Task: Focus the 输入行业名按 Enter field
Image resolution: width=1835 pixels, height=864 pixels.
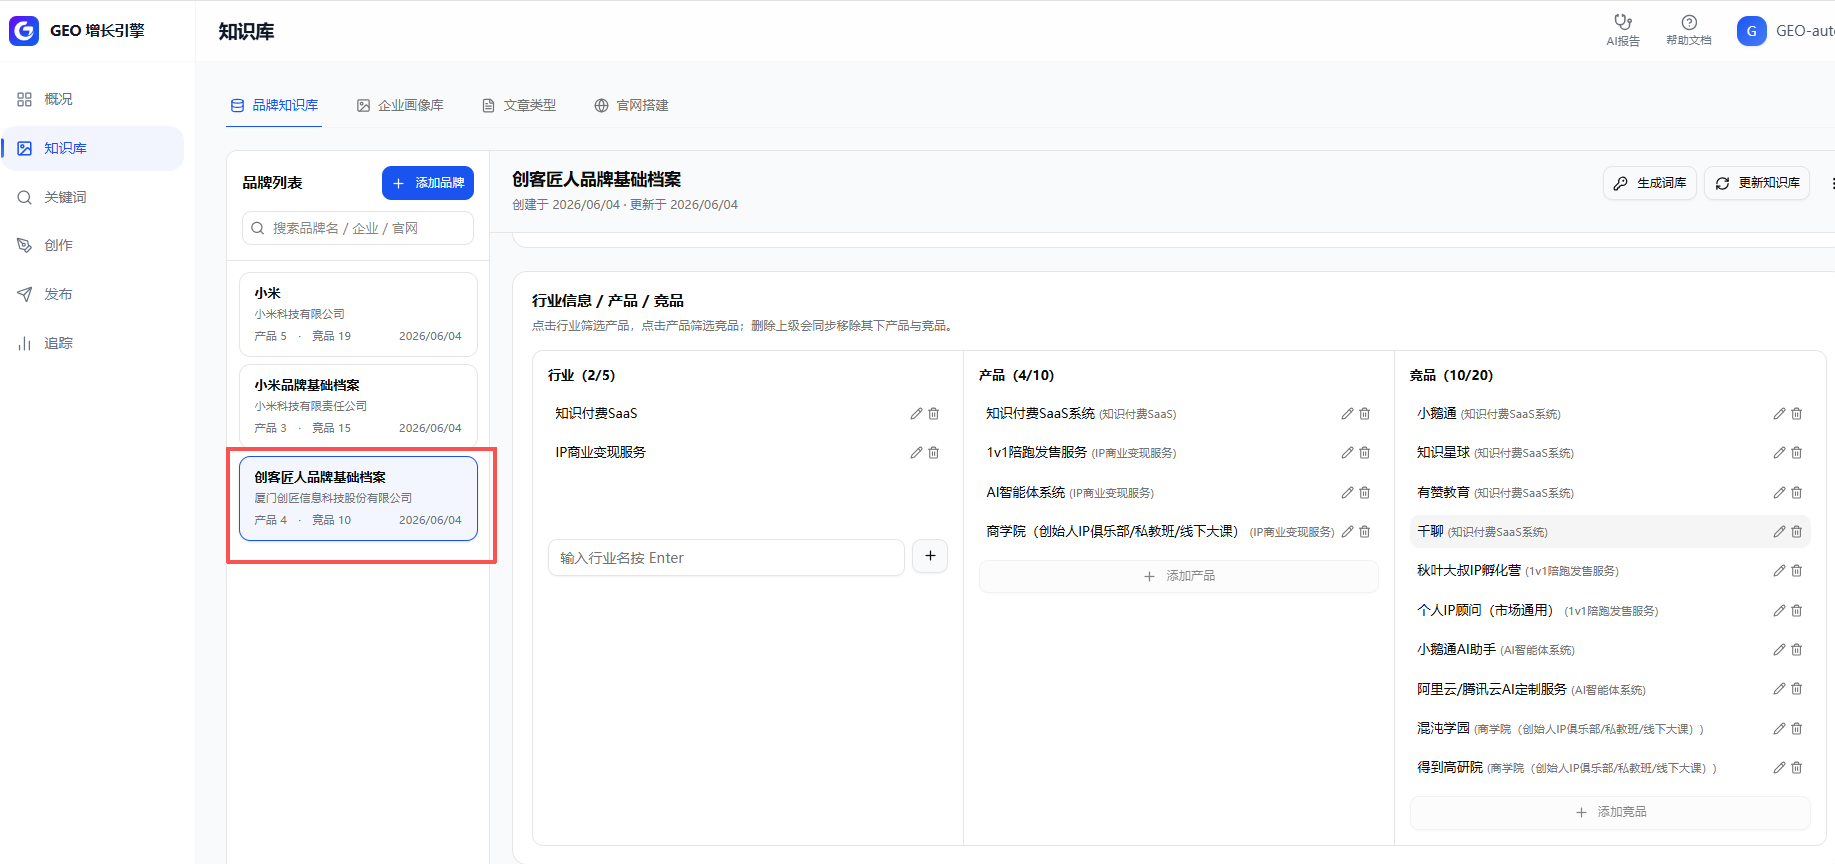Action: pyautogui.click(x=726, y=558)
